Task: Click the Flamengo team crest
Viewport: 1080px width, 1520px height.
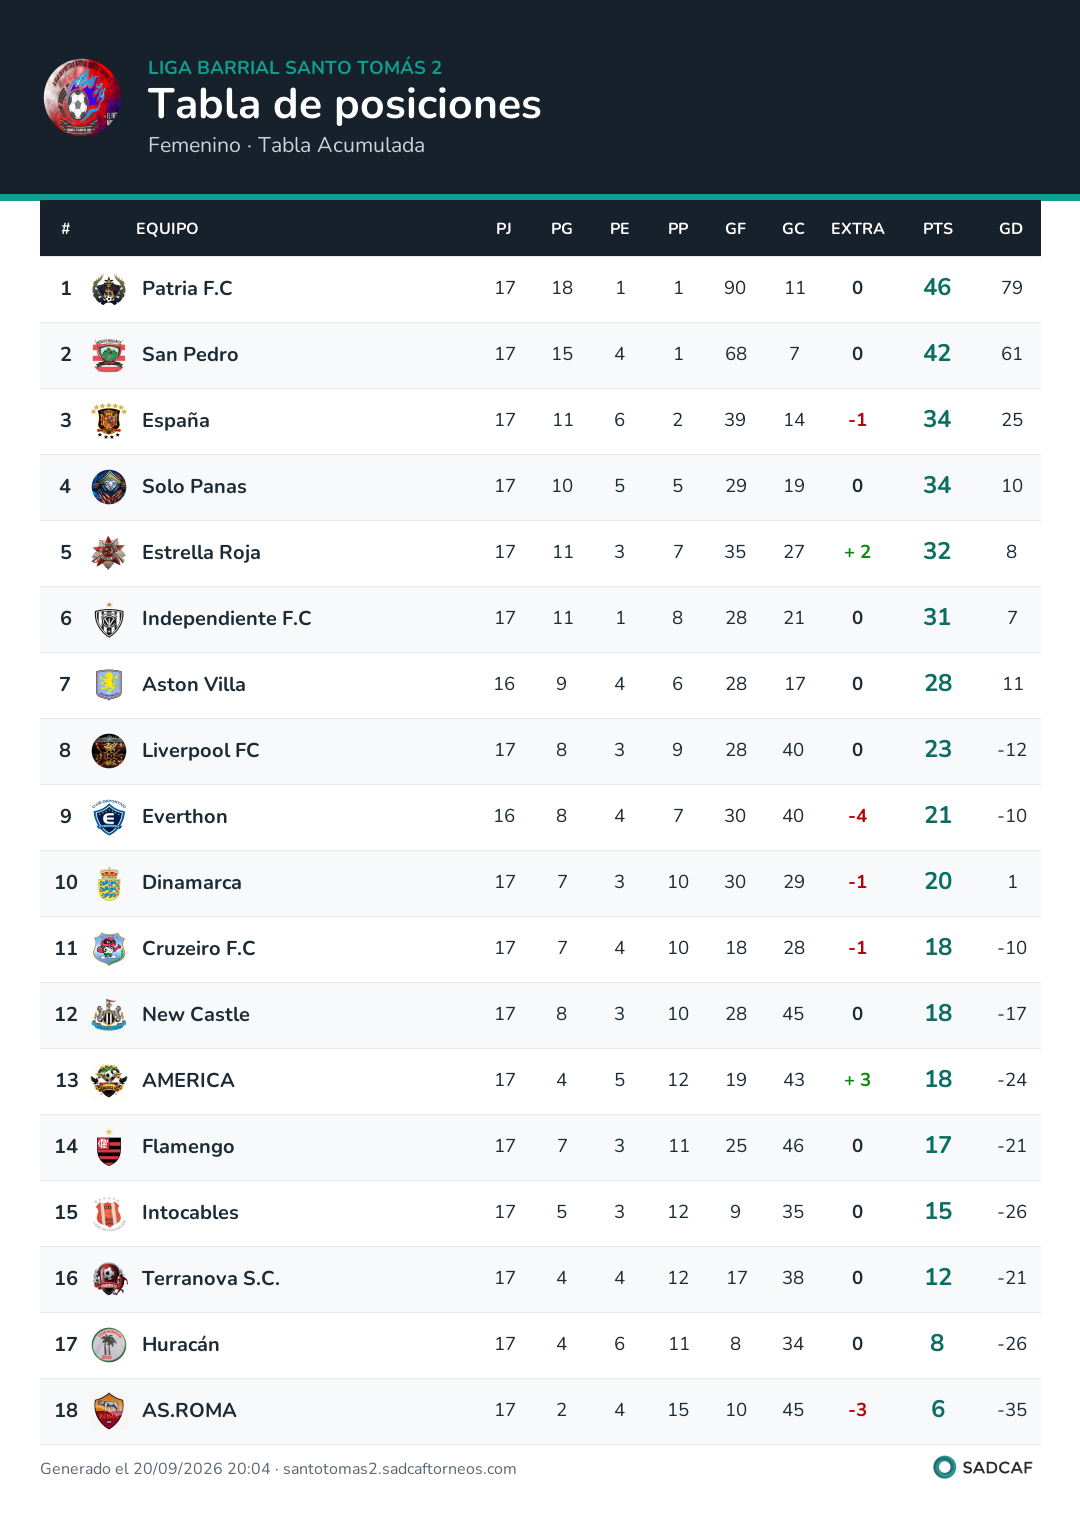Action: tap(109, 1147)
